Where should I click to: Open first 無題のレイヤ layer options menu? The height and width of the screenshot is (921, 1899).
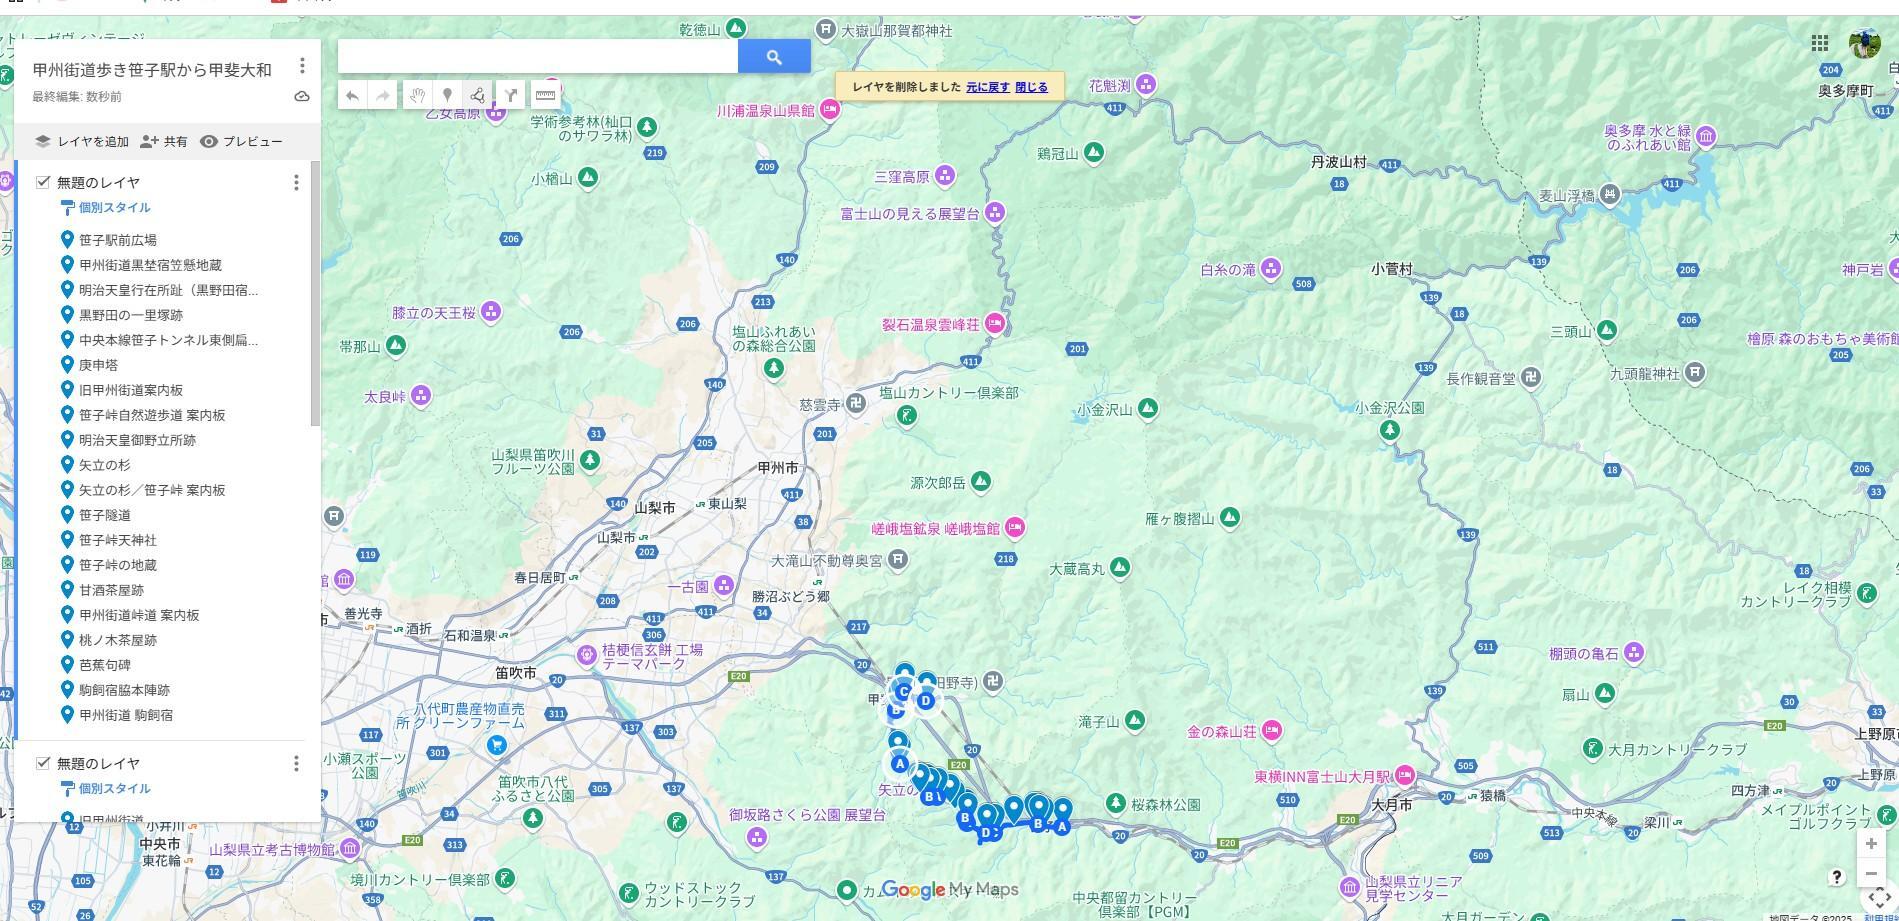click(x=296, y=182)
